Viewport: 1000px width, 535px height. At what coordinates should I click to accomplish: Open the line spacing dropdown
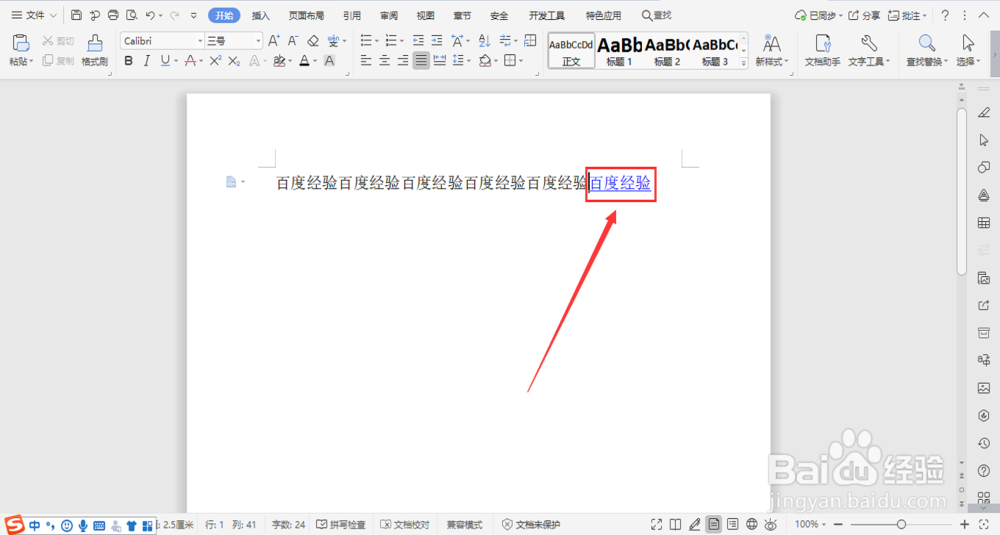tap(468, 61)
